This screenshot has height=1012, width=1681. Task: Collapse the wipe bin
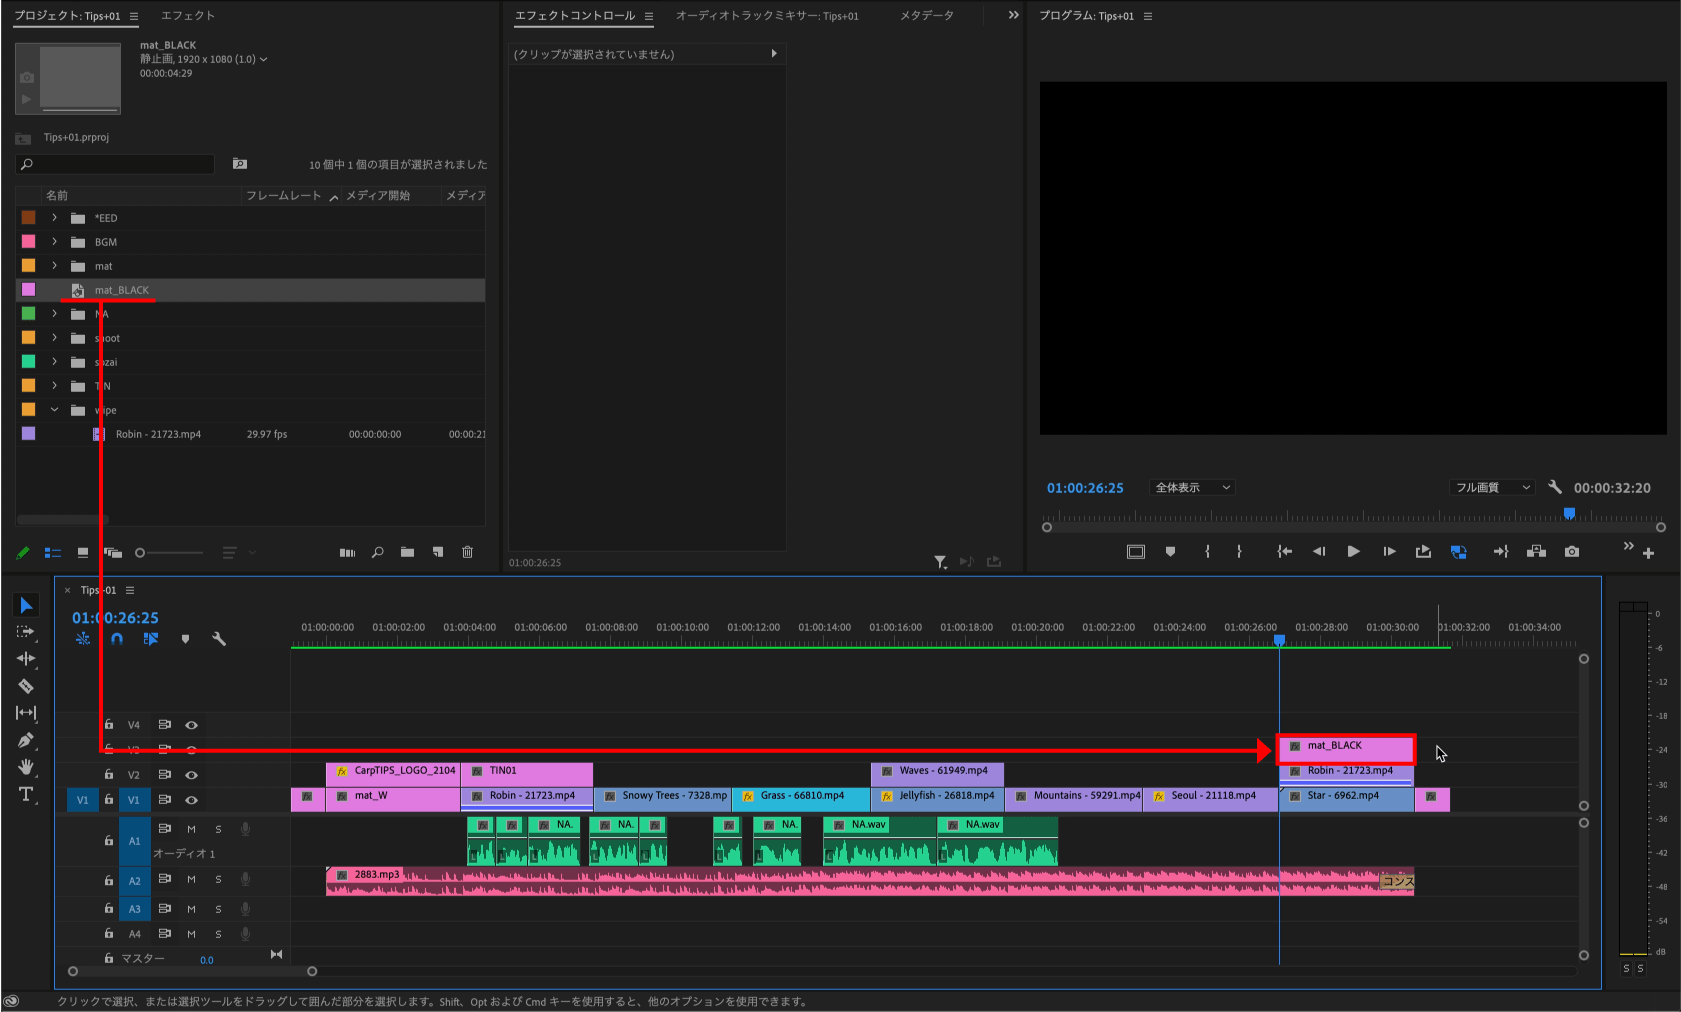tap(54, 409)
